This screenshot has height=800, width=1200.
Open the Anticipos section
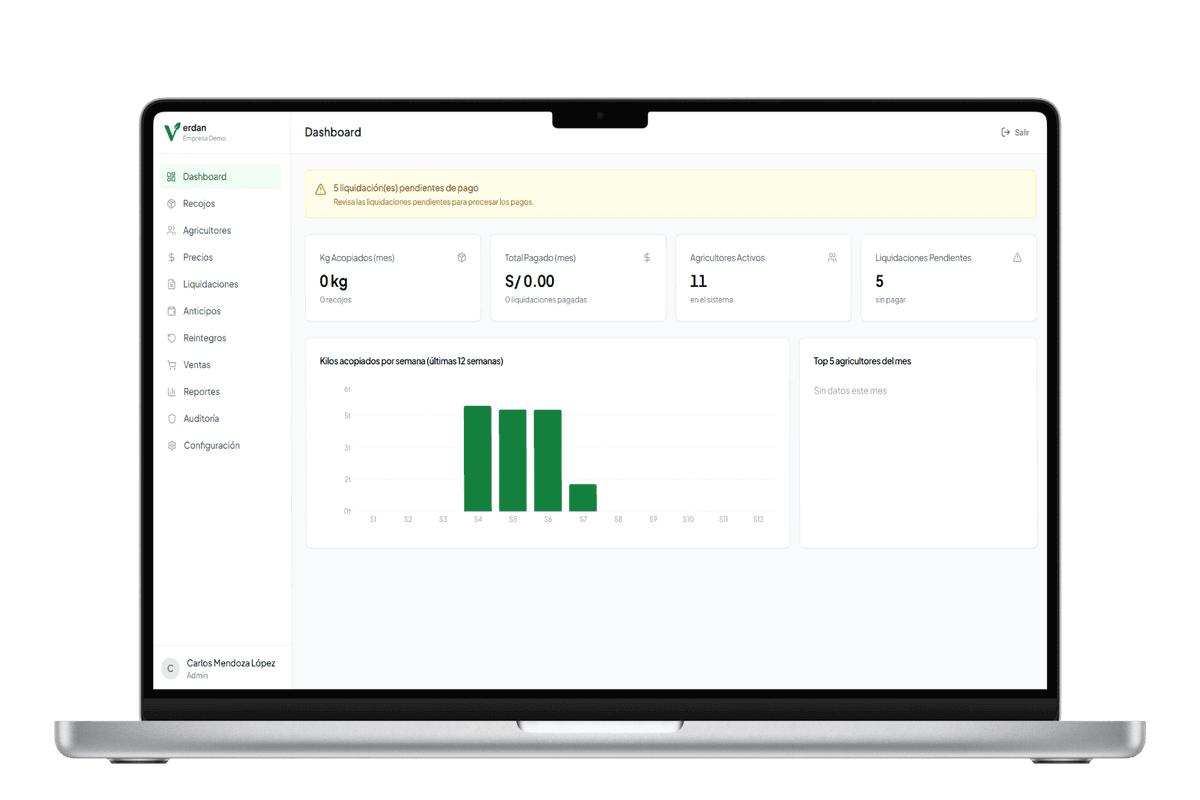[220, 311]
